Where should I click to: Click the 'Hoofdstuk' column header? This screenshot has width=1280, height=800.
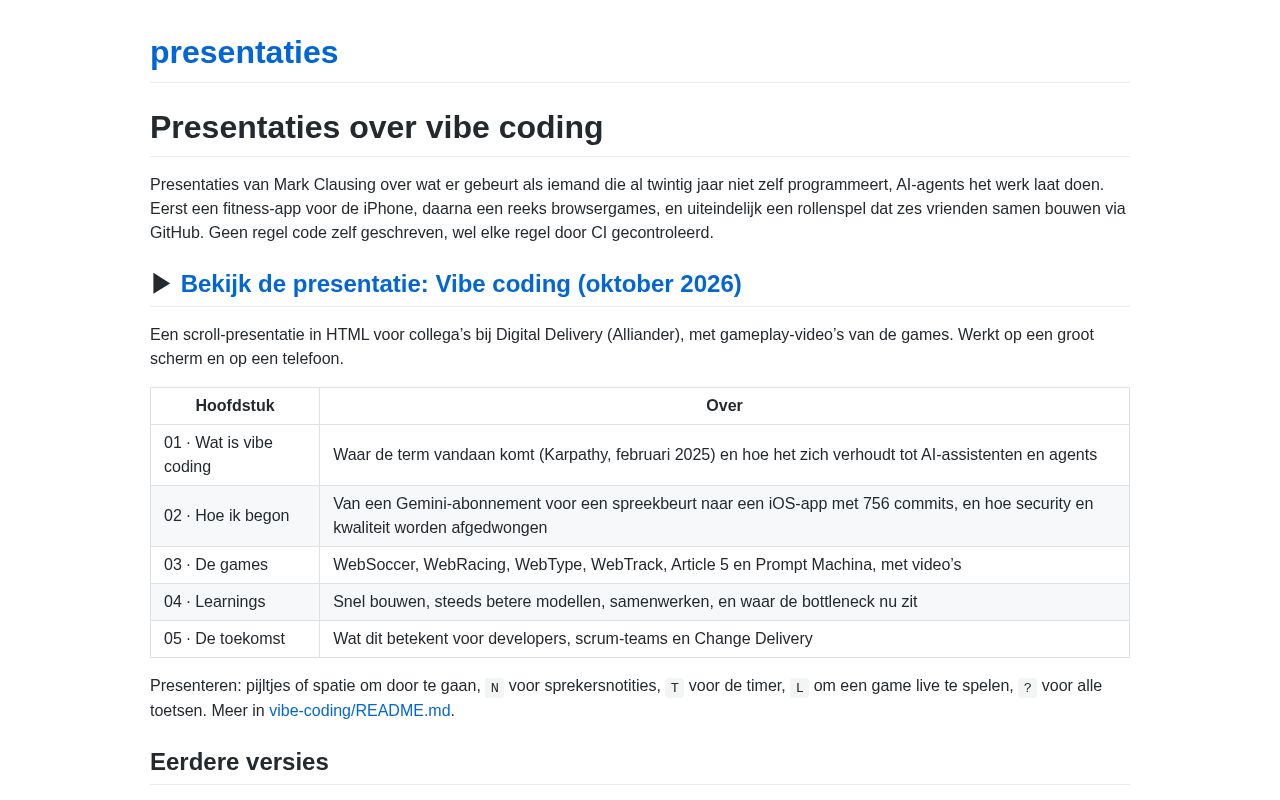point(235,406)
